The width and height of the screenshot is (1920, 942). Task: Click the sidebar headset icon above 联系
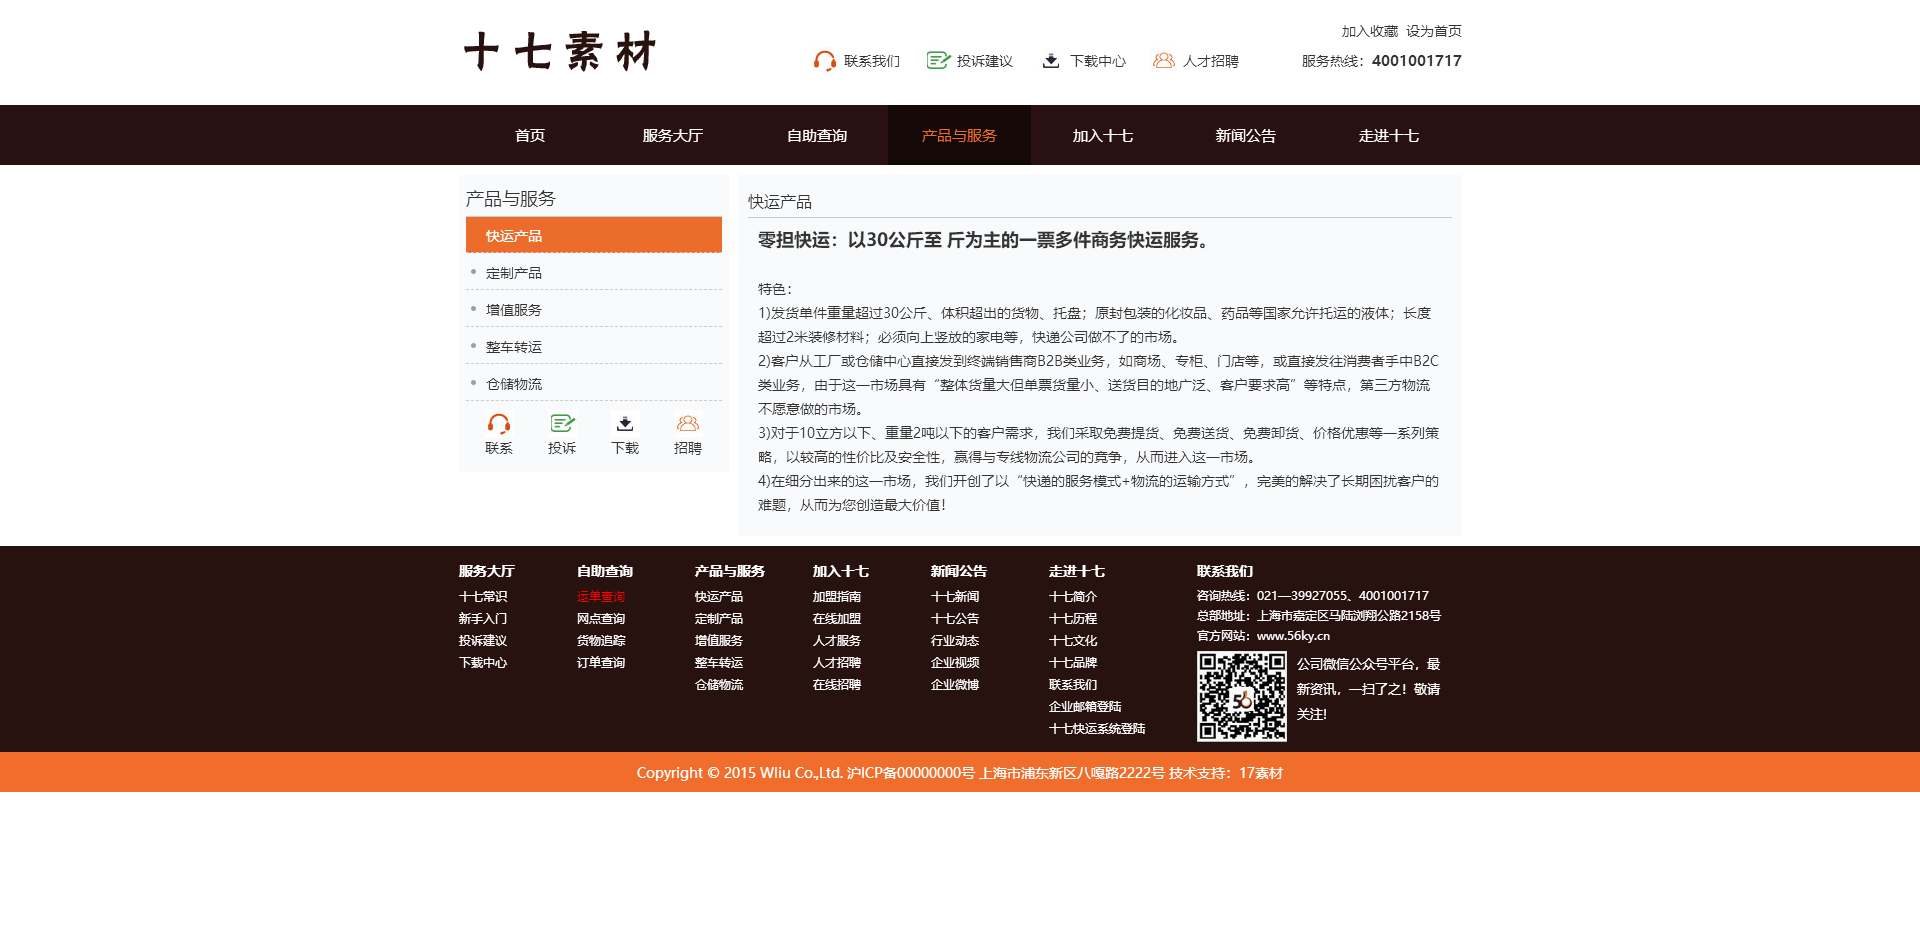click(499, 424)
